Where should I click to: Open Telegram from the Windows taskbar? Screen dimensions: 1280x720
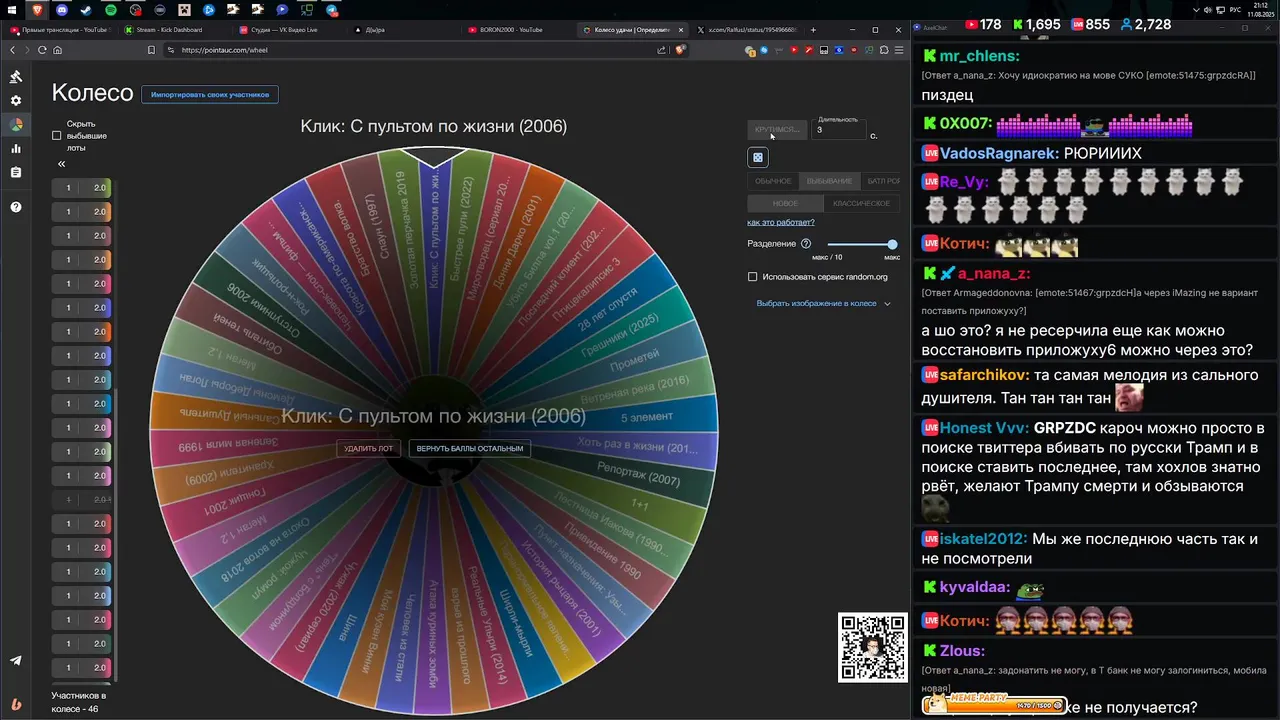[332, 10]
